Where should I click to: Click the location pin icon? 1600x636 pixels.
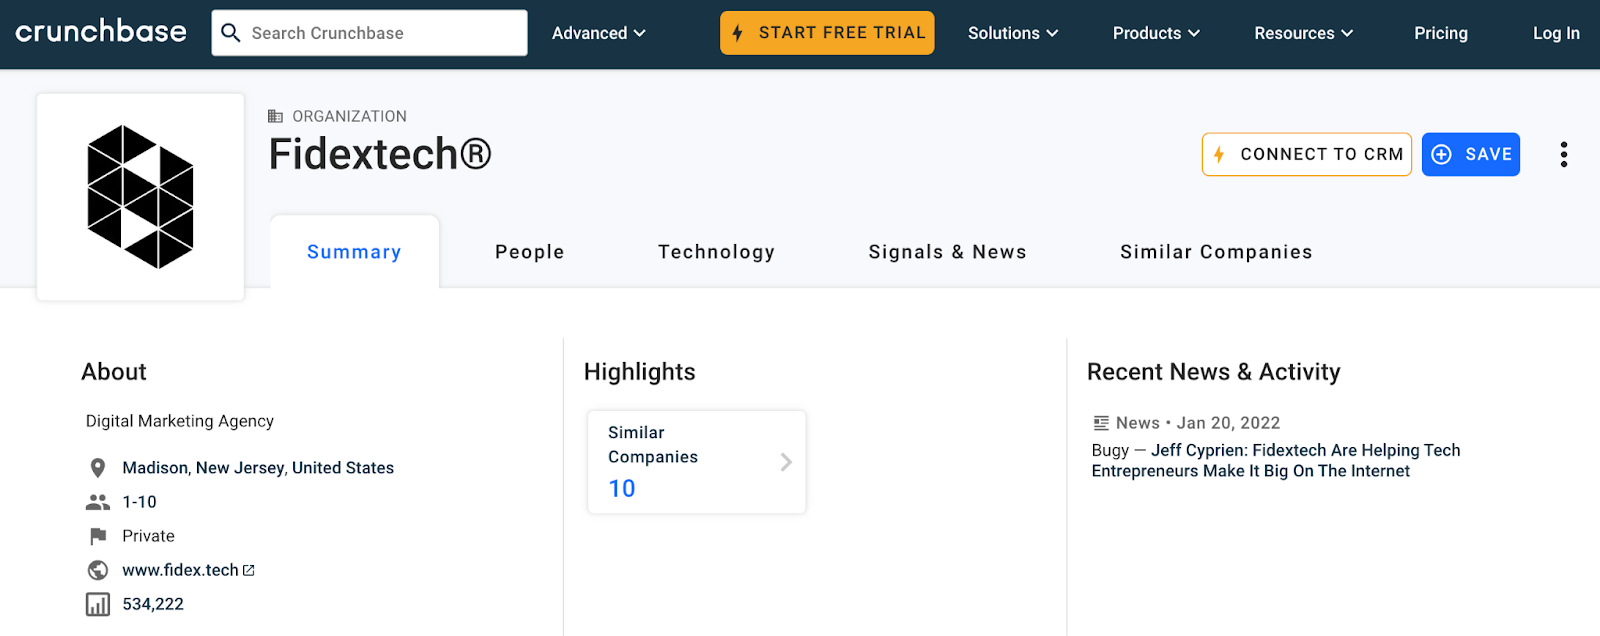click(98, 468)
